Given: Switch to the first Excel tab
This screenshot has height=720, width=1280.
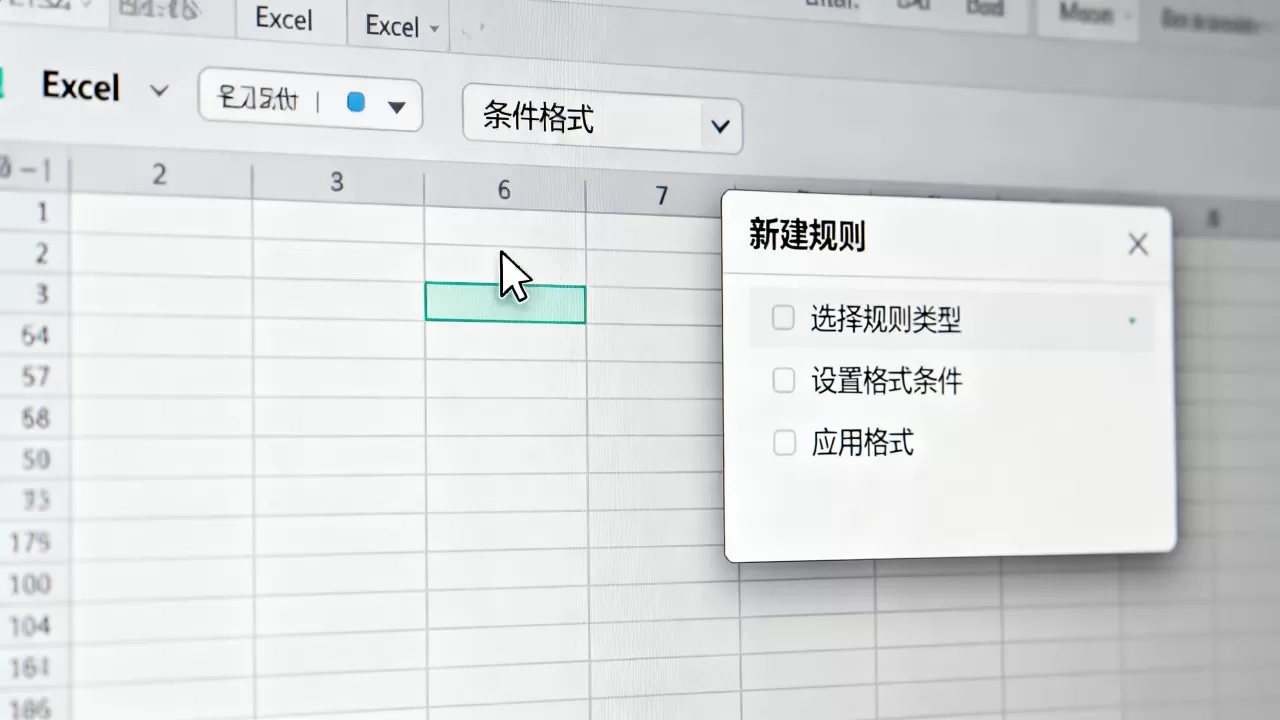Looking at the screenshot, I should click(283, 19).
